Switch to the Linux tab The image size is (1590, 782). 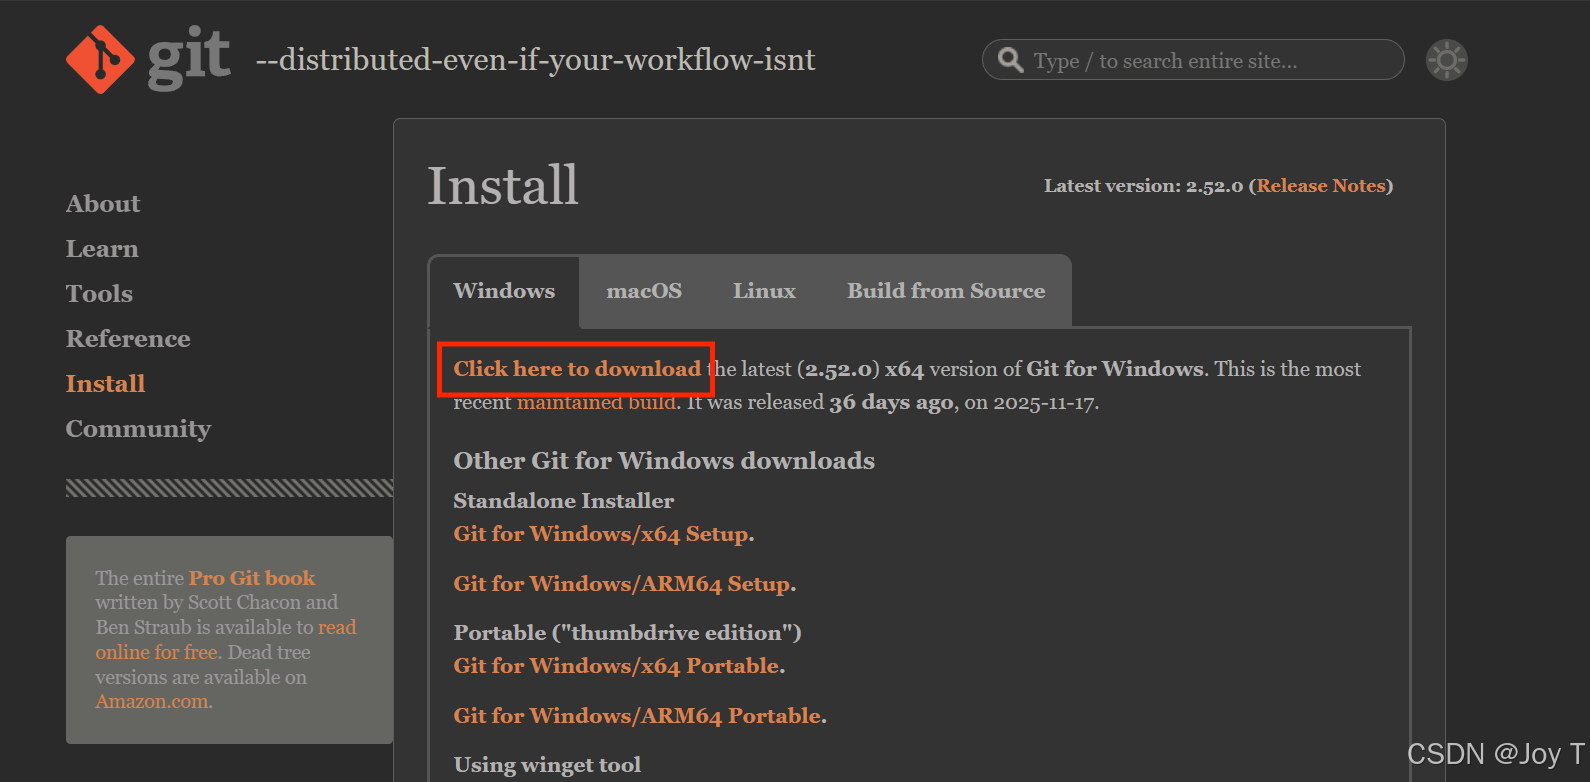764,291
